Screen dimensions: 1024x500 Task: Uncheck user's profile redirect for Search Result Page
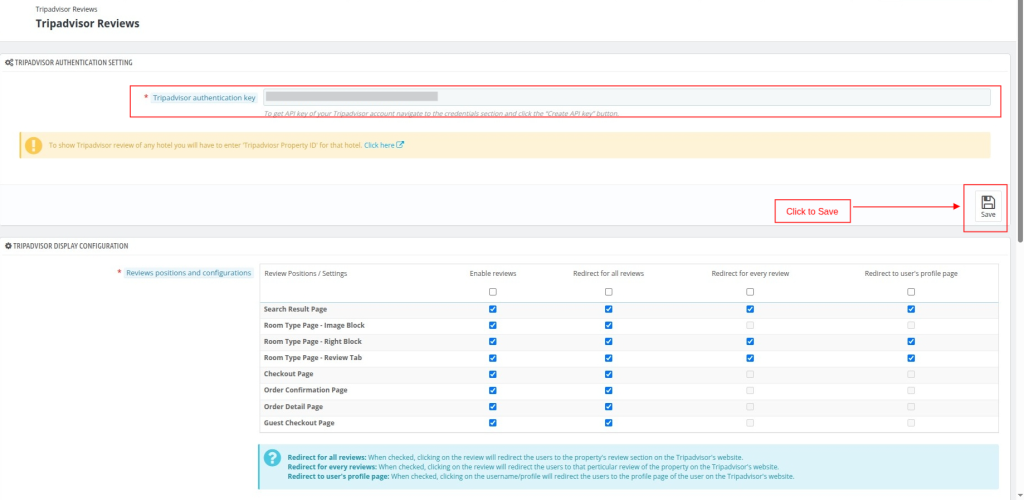(911, 309)
